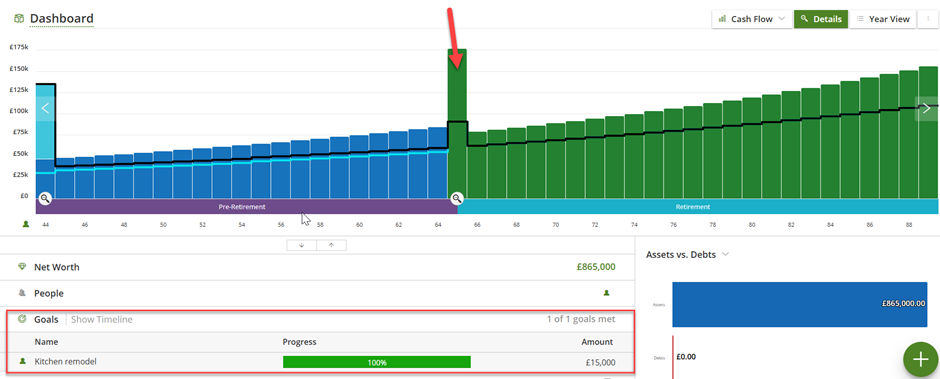Image resolution: width=940 pixels, height=379 pixels.
Task: Toggle the Details view button
Action: [821, 19]
